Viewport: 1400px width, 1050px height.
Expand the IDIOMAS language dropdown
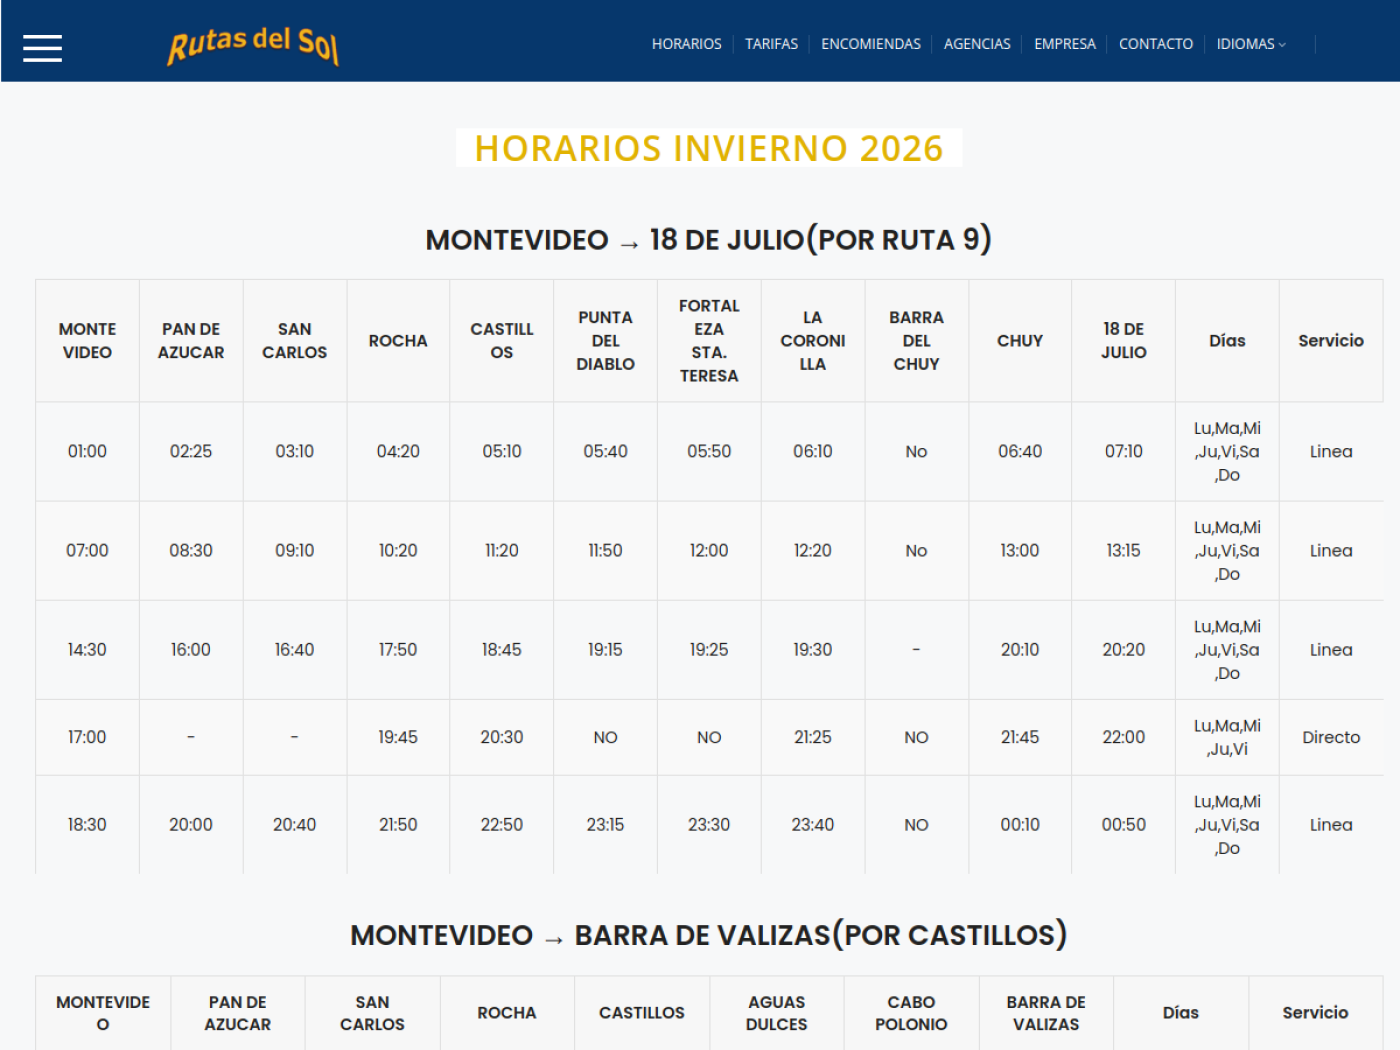tap(1251, 44)
